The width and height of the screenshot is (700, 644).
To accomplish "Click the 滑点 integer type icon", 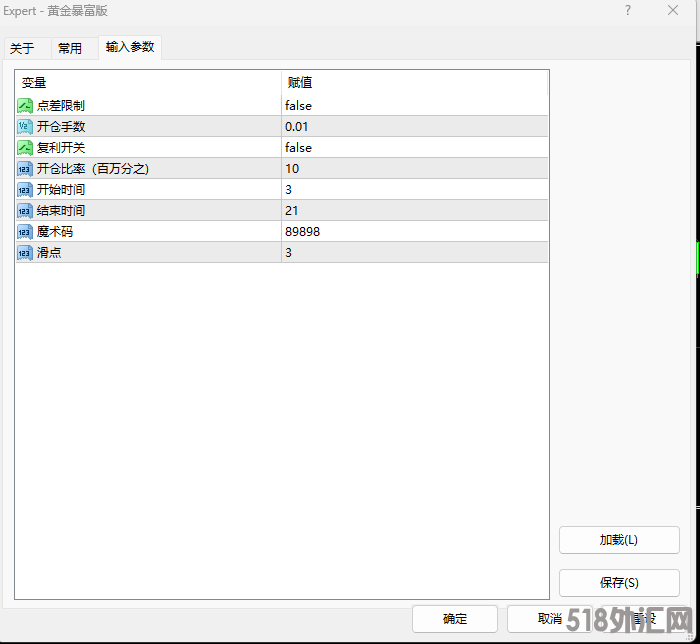I will [x=25, y=252].
